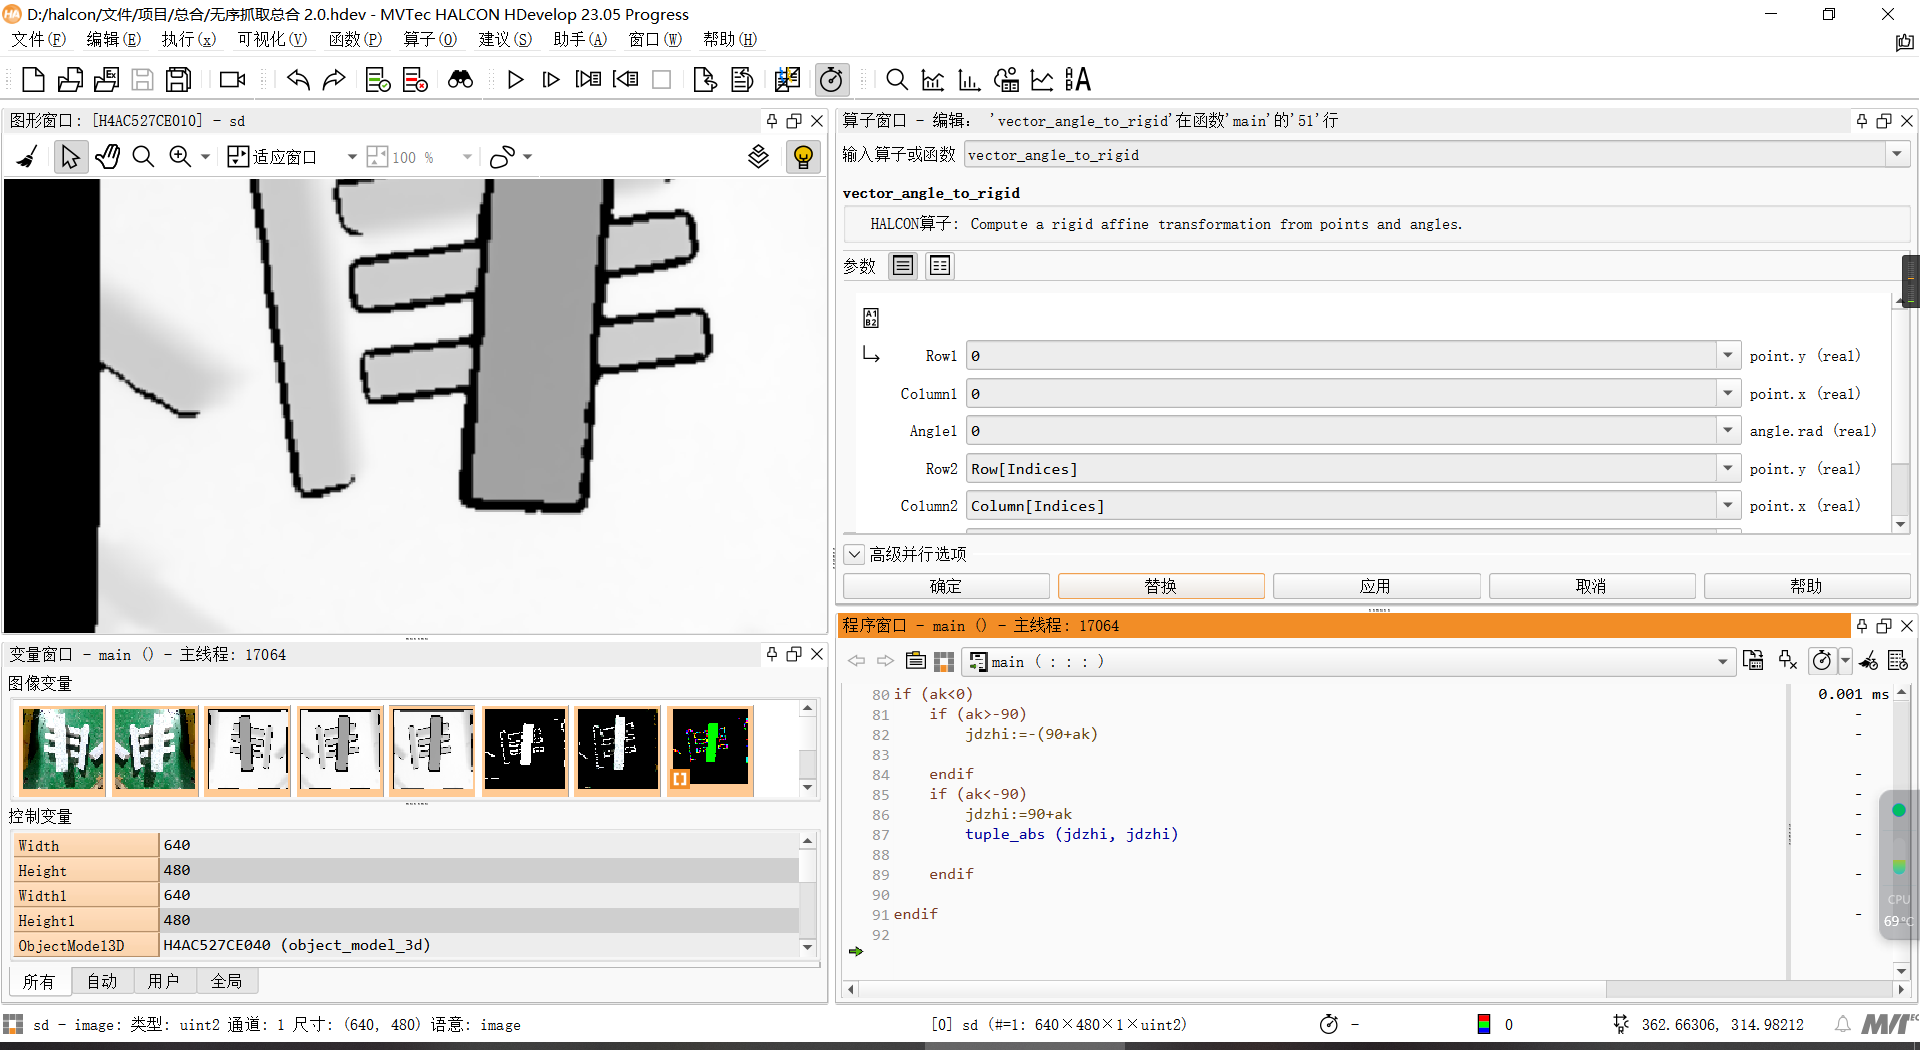This screenshot has height=1050, width=1920.
Task: Click the Row2 input field
Action: [x=1341, y=469]
